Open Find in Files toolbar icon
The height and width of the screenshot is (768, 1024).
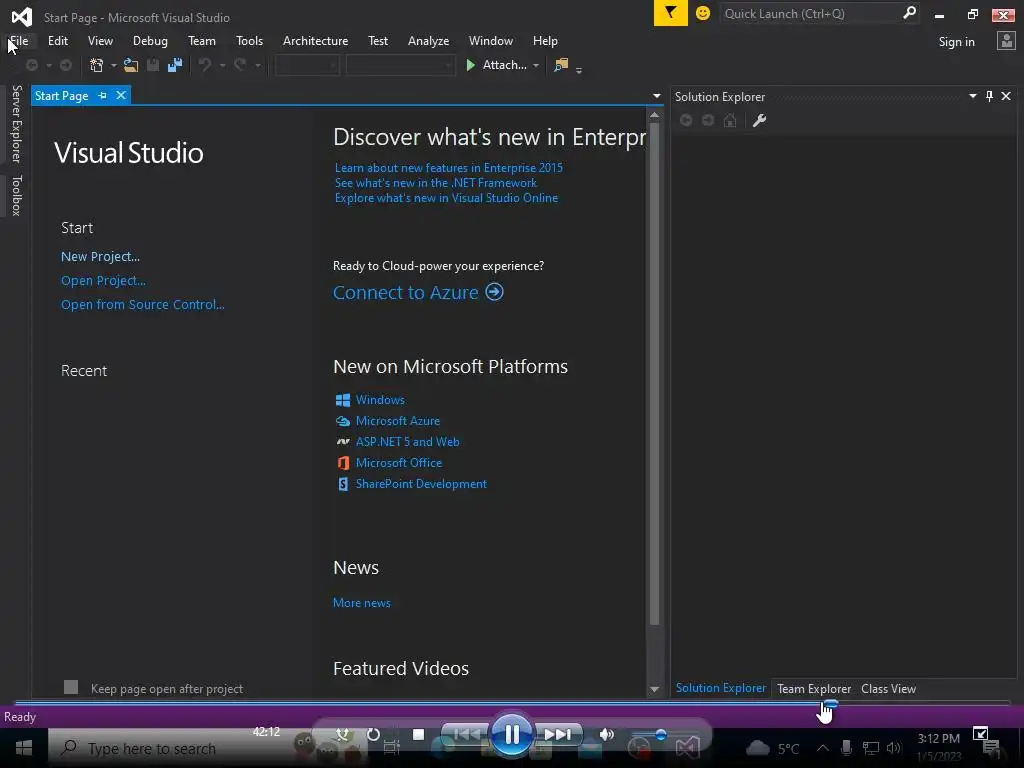click(x=560, y=65)
